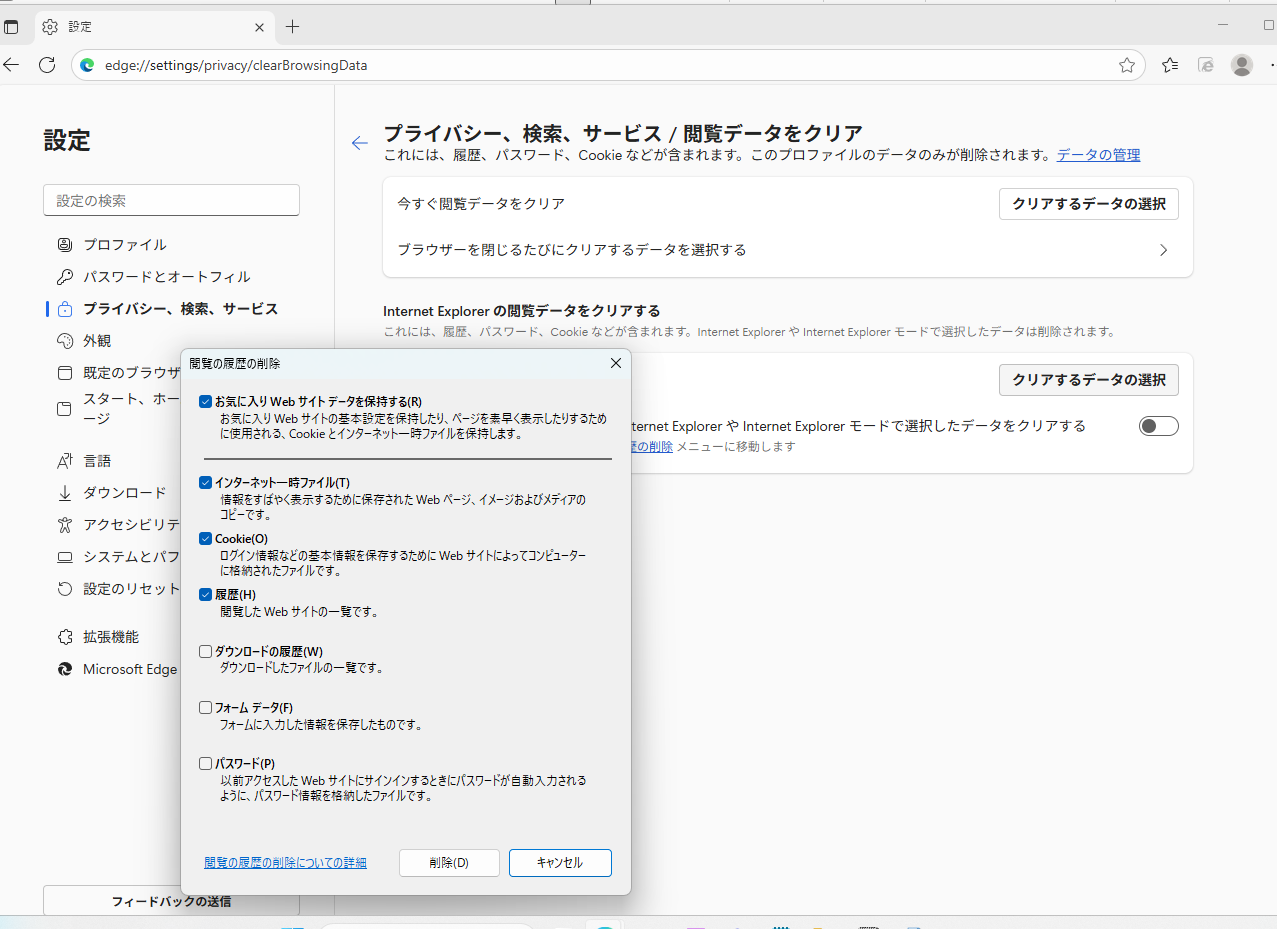Reload the page with refresh icon
The image size is (1277, 929).
46,65
